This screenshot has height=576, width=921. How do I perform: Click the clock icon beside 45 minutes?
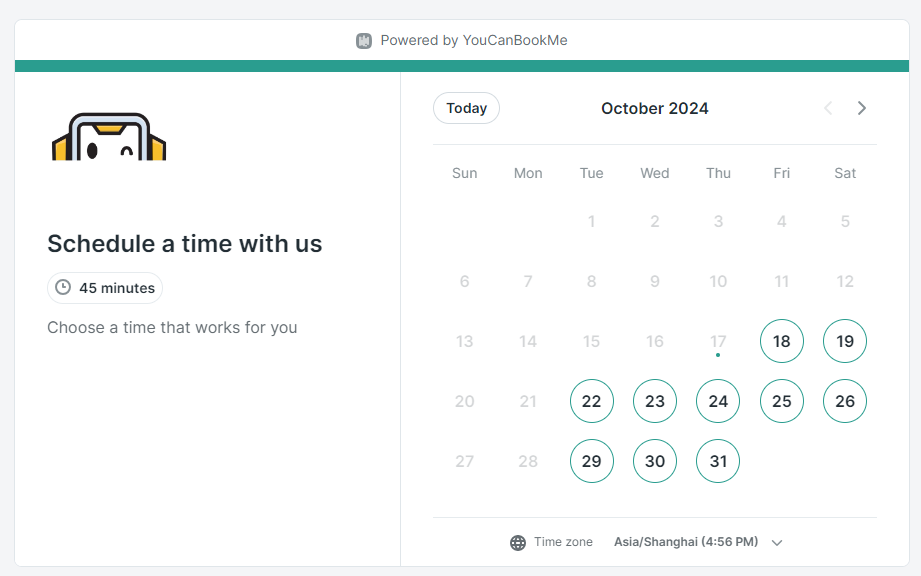63,288
